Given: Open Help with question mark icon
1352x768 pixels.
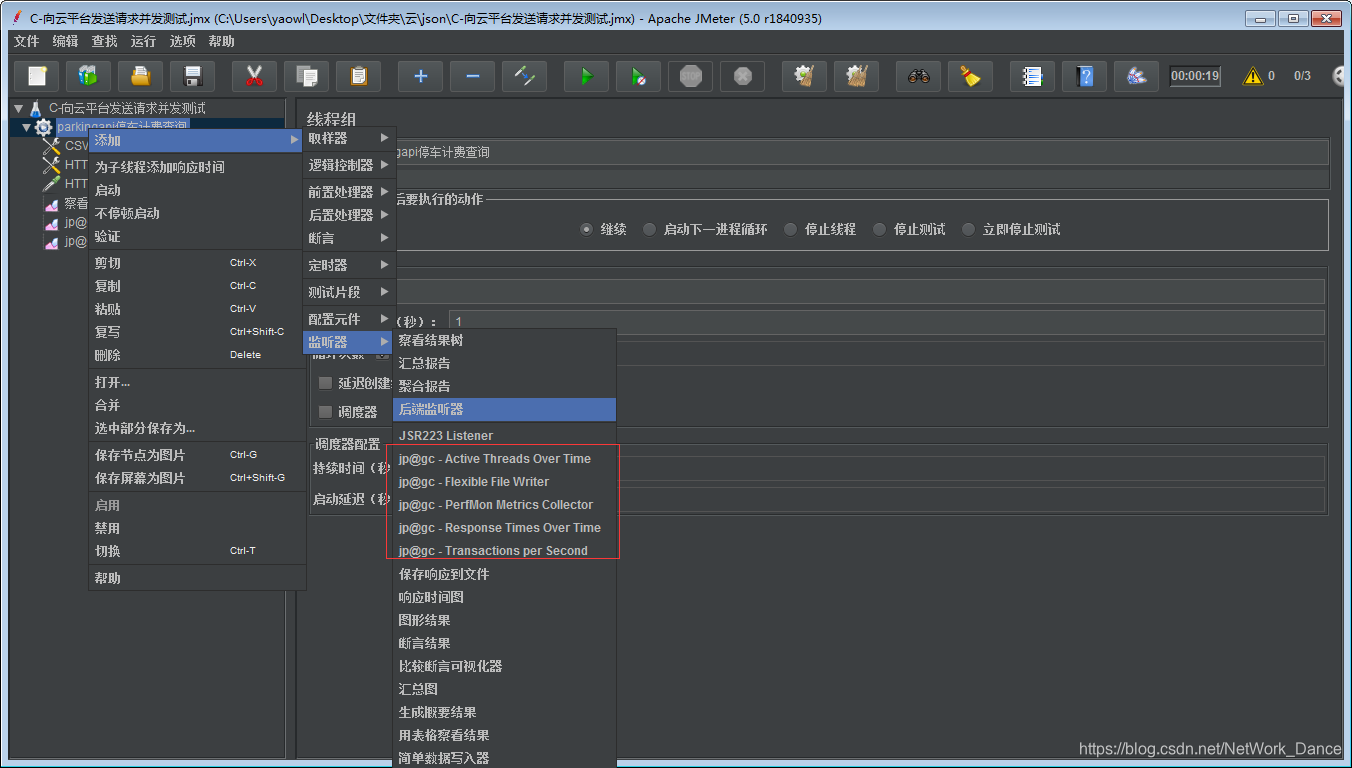Looking at the screenshot, I should pyautogui.click(x=1085, y=76).
